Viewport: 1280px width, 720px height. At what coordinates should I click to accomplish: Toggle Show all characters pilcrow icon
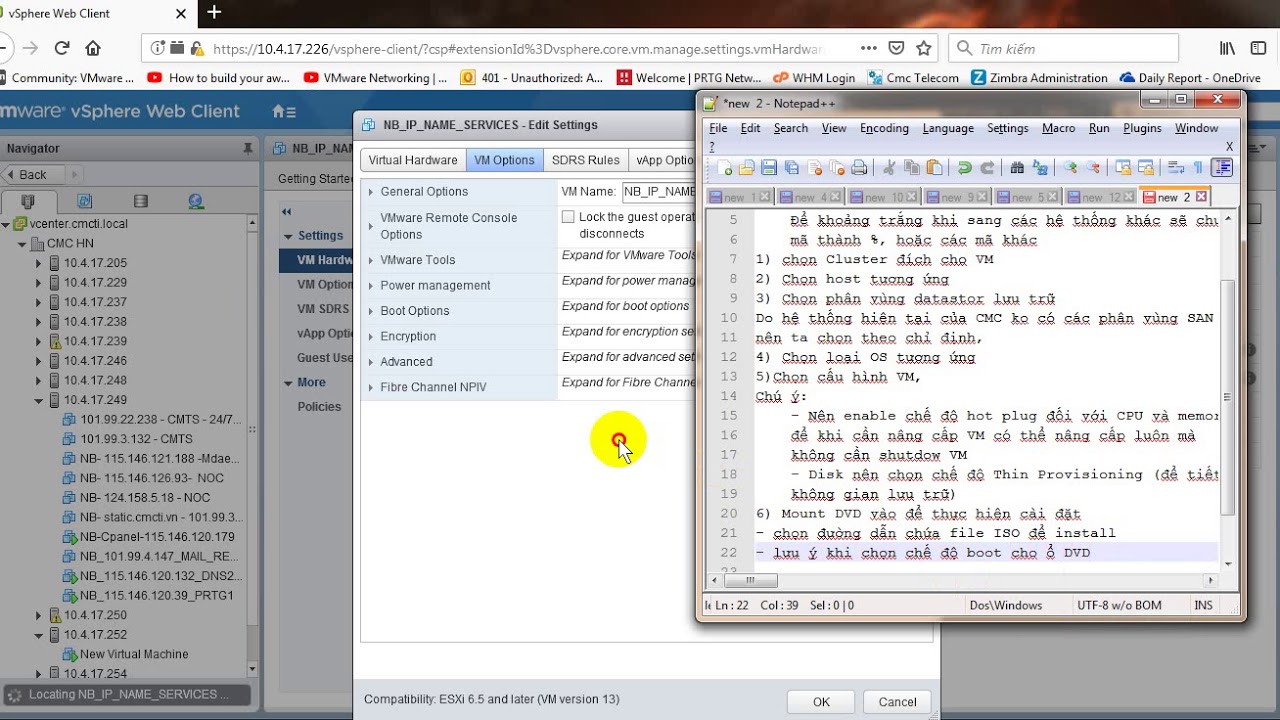[1198, 168]
